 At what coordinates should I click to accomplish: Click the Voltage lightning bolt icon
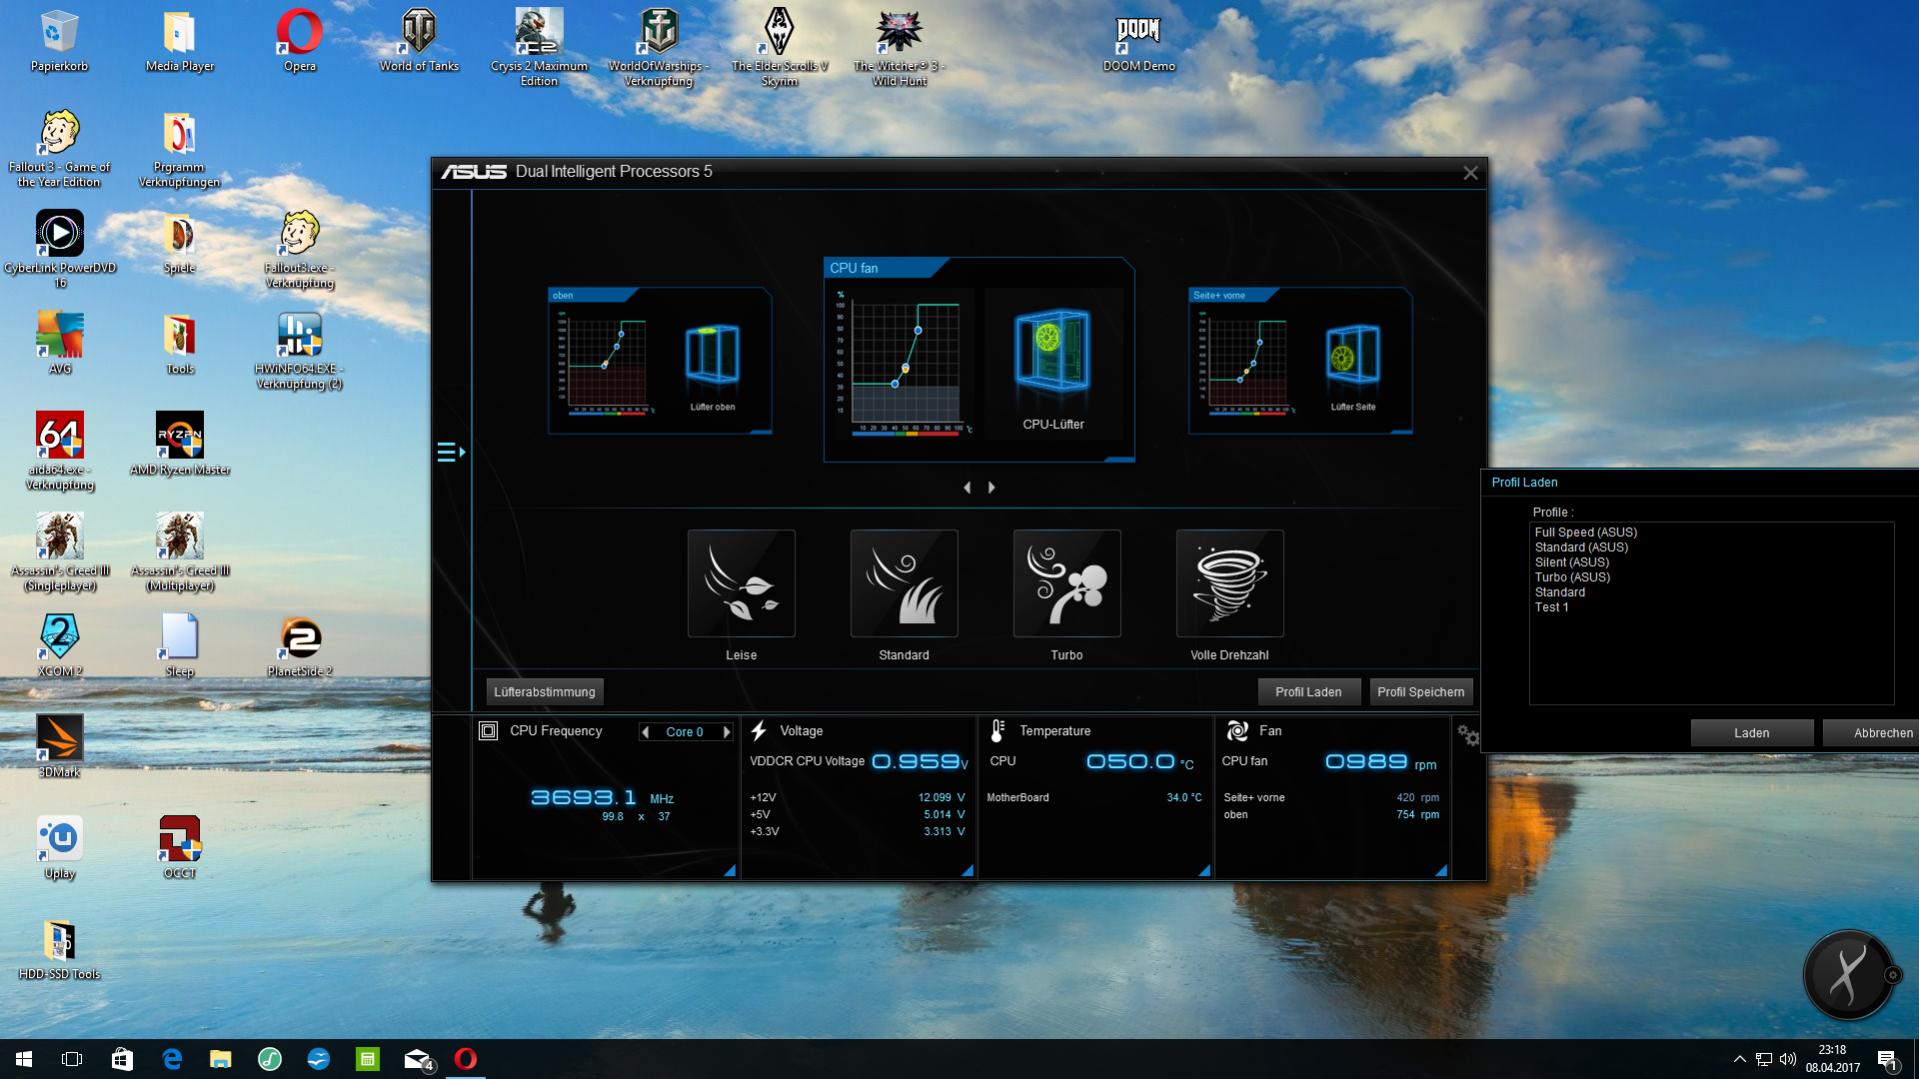759,731
